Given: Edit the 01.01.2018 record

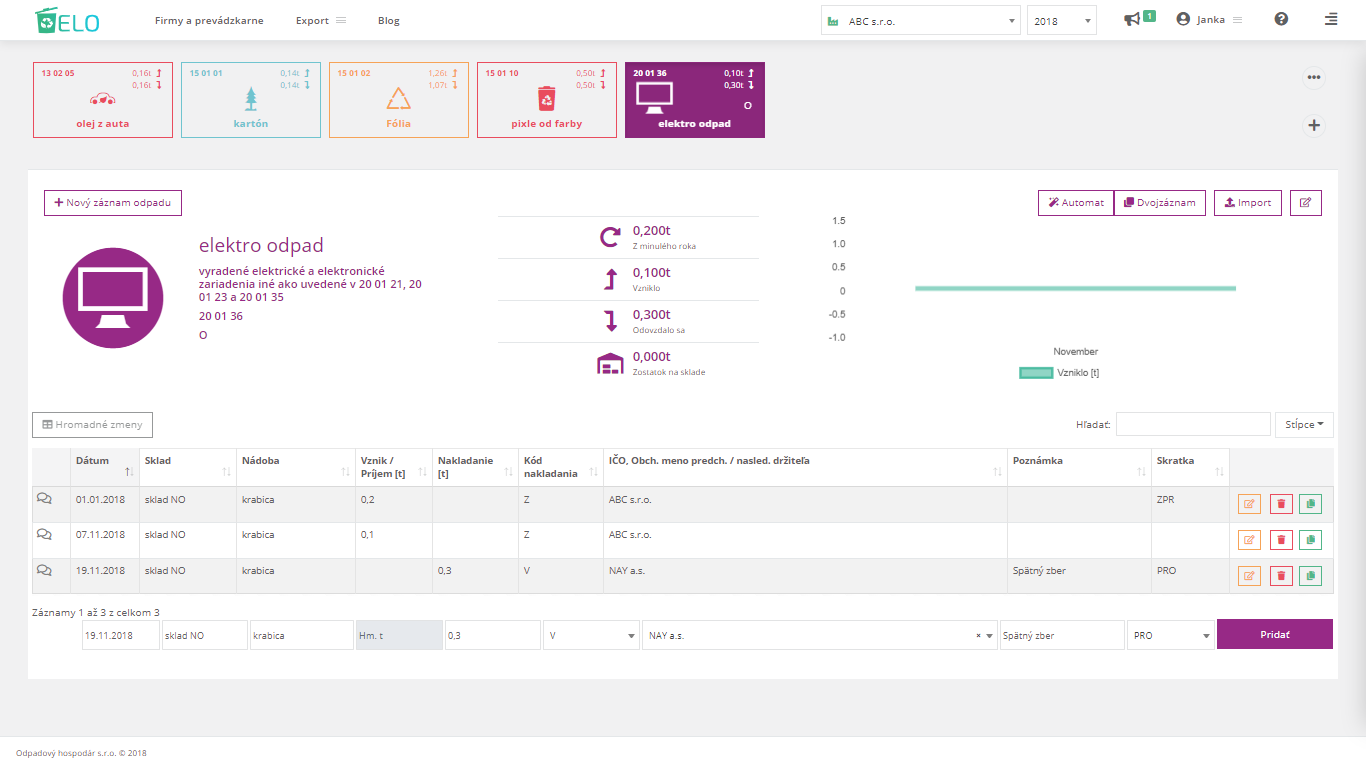Looking at the screenshot, I should [1249, 504].
